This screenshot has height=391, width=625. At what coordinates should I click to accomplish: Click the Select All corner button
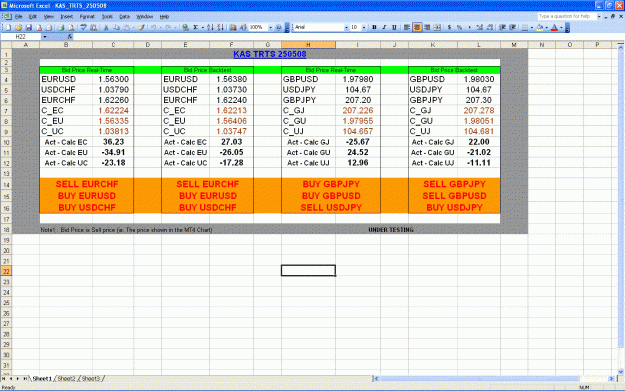click(x=6, y=45)
